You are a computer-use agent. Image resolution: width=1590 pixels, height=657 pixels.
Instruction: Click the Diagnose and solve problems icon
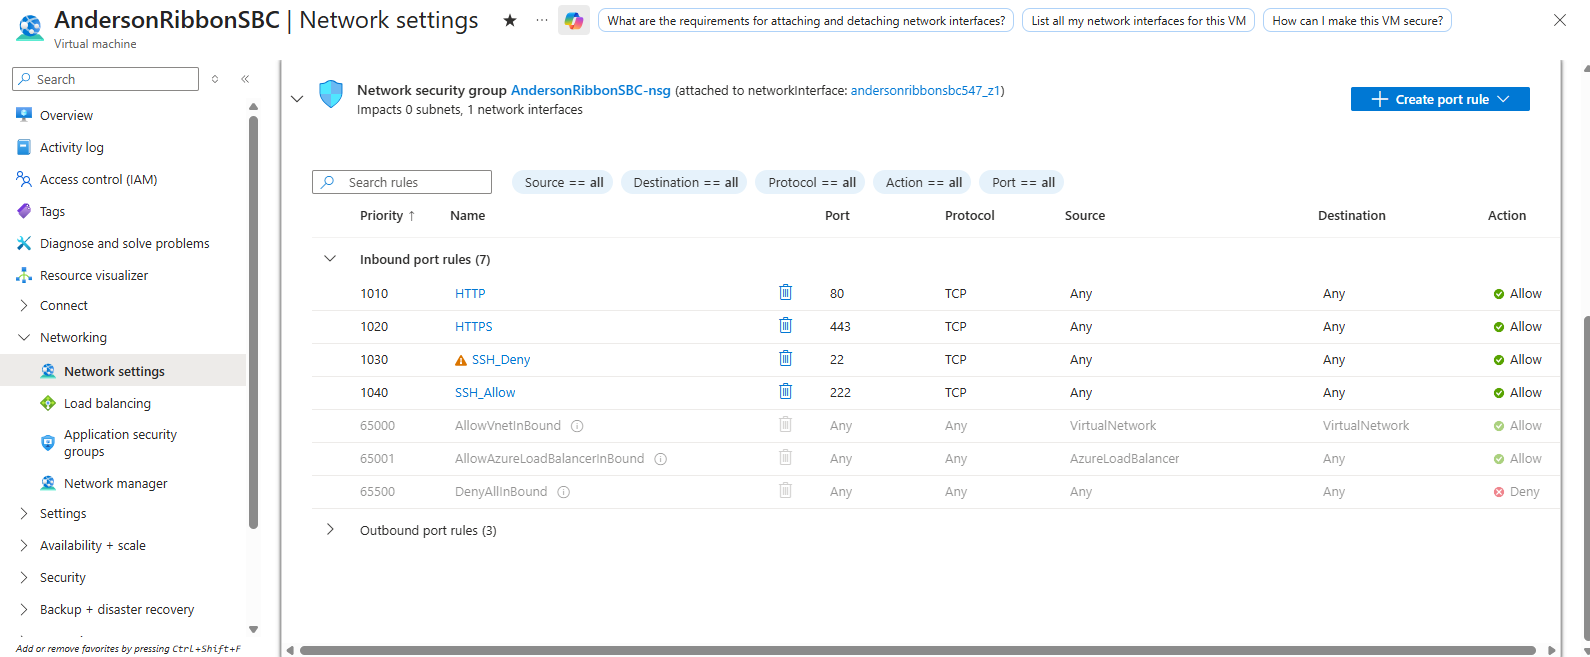tap(24, 243)
